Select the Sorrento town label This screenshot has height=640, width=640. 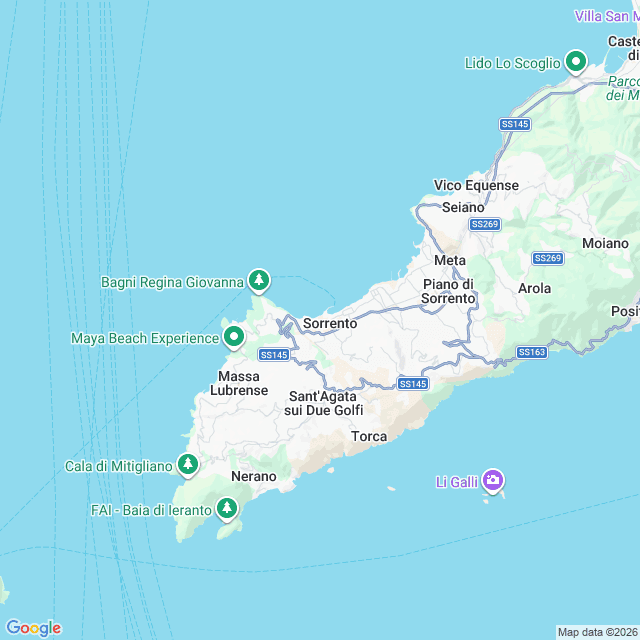pos(330,323)
